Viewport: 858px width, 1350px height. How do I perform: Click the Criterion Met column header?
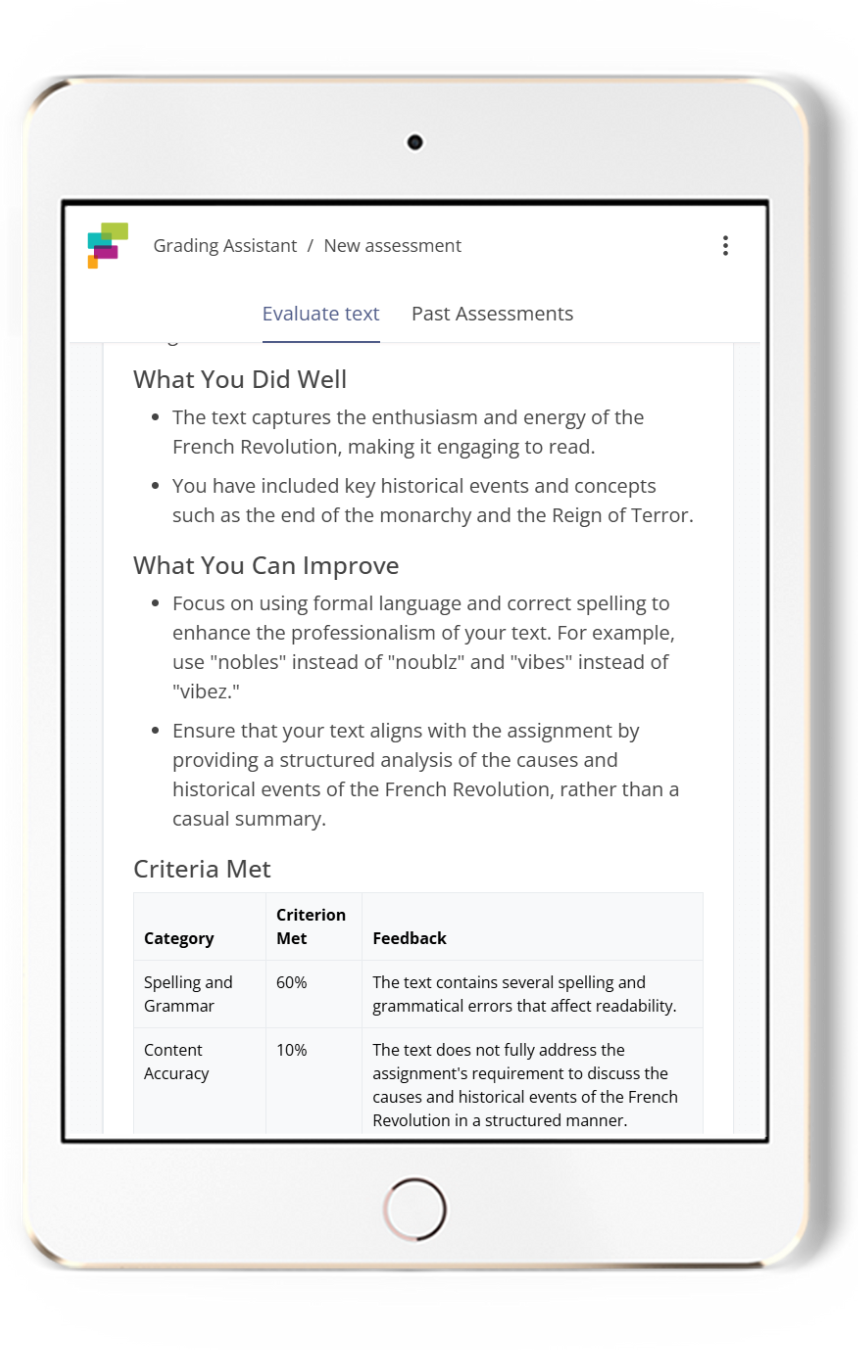(310, 926)
